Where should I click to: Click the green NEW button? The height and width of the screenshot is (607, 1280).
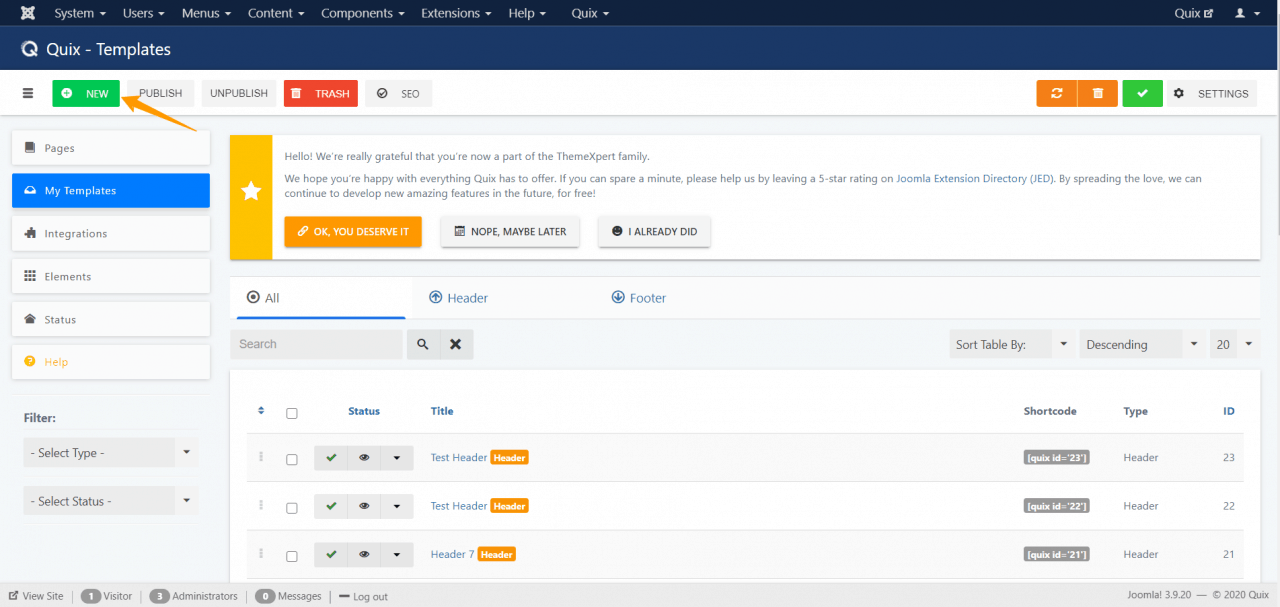pyautogui.click(x=86, y=93)
